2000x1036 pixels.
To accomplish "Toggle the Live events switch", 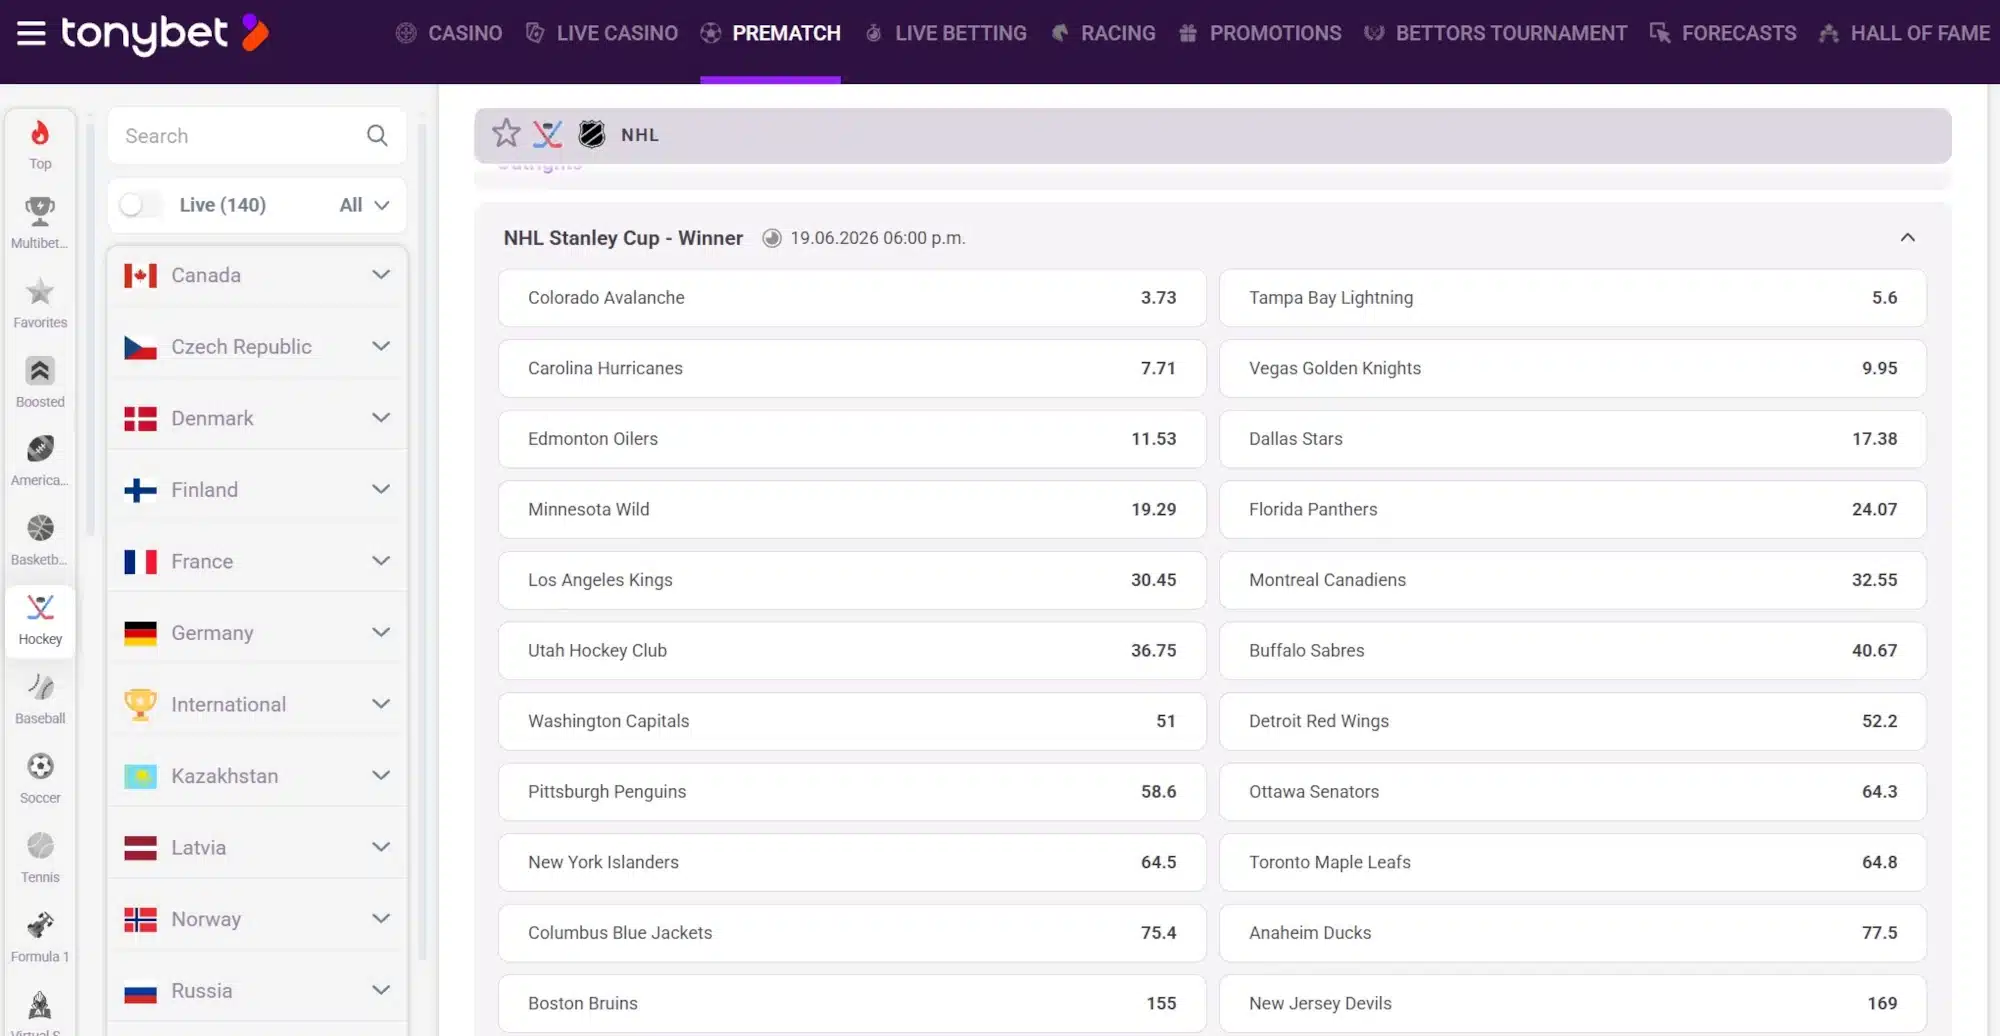I will pyautogui.click(x=139, y=204).
